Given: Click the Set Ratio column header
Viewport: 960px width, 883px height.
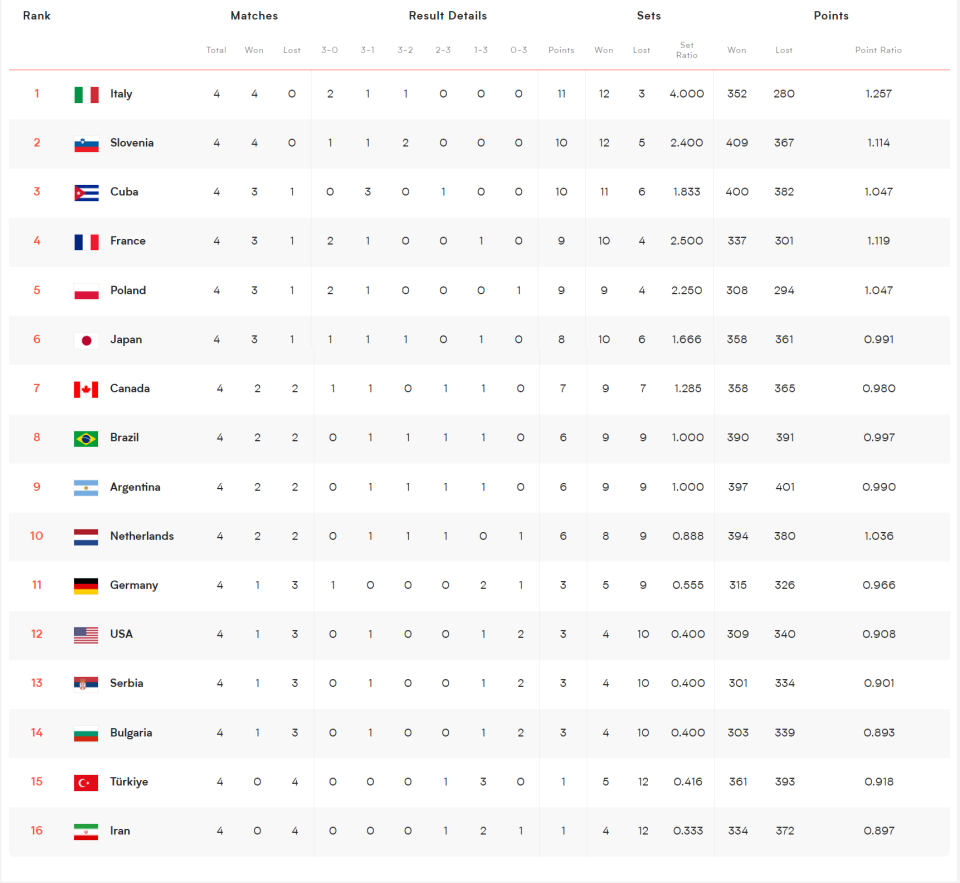Looking at the screenshot, I should 687,50.
